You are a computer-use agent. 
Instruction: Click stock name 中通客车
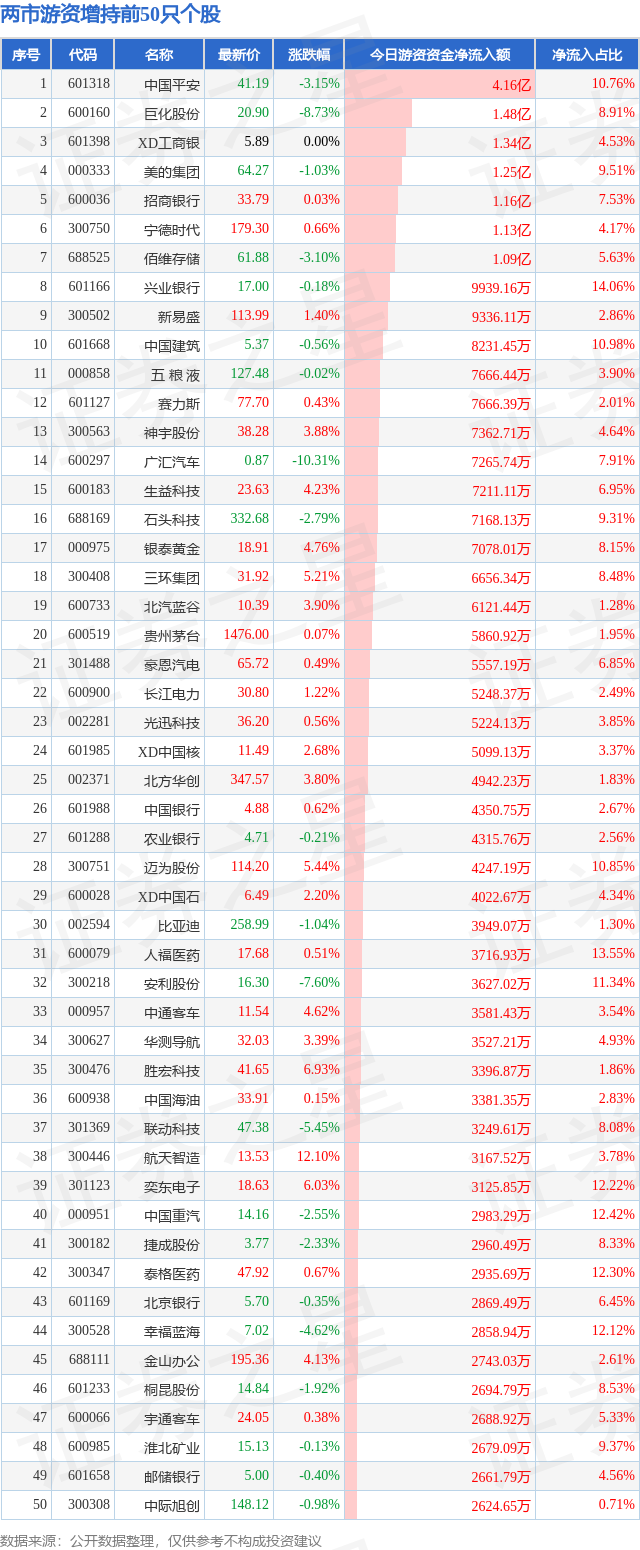172,1013
